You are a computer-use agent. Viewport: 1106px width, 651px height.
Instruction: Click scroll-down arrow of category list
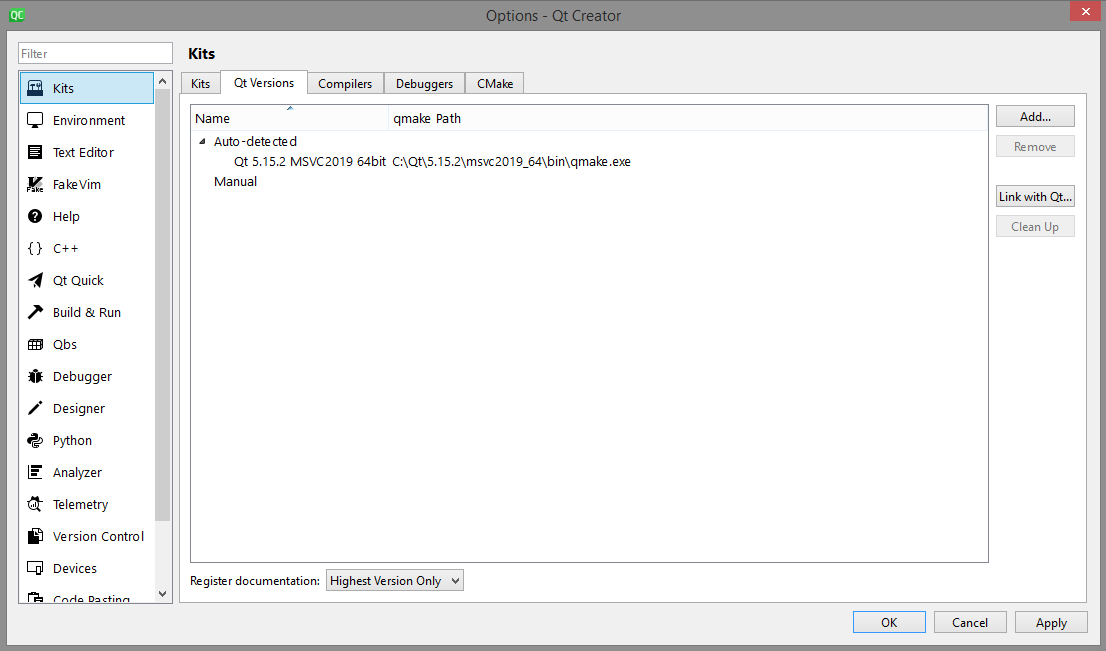coord(163,594)
